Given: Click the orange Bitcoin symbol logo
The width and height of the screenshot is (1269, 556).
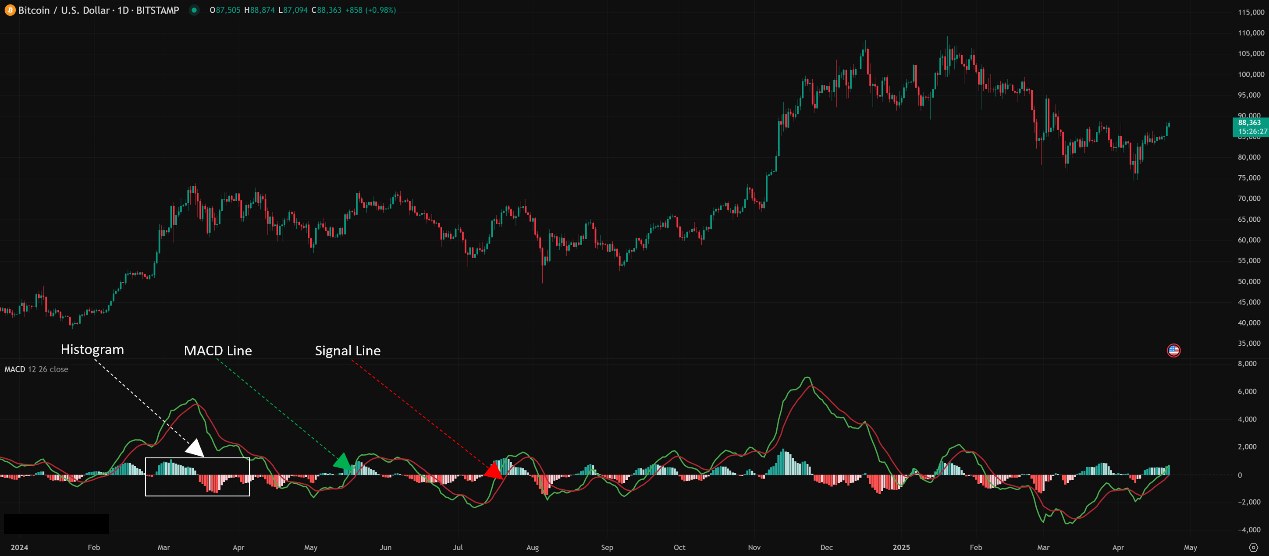Looking at the screenshot, I should click(9, 10).
